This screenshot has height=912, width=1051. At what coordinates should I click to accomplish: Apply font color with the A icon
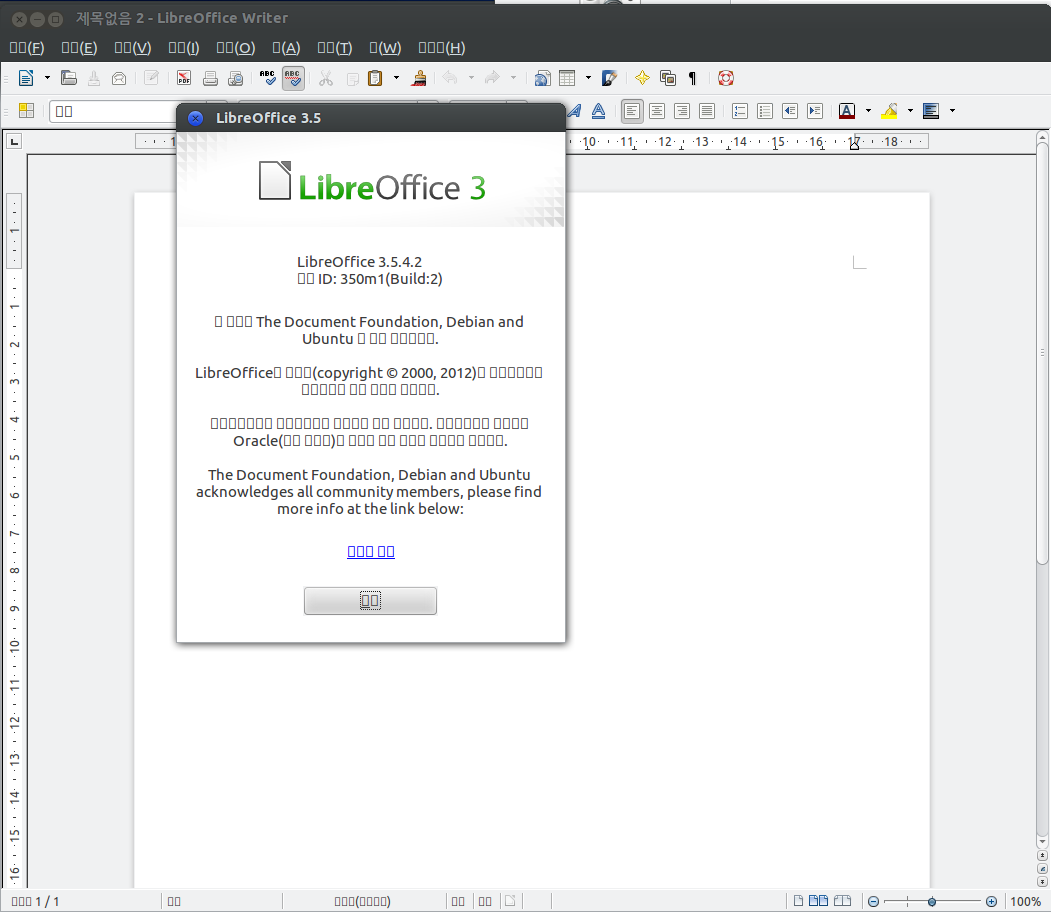(x=847, y=111)
